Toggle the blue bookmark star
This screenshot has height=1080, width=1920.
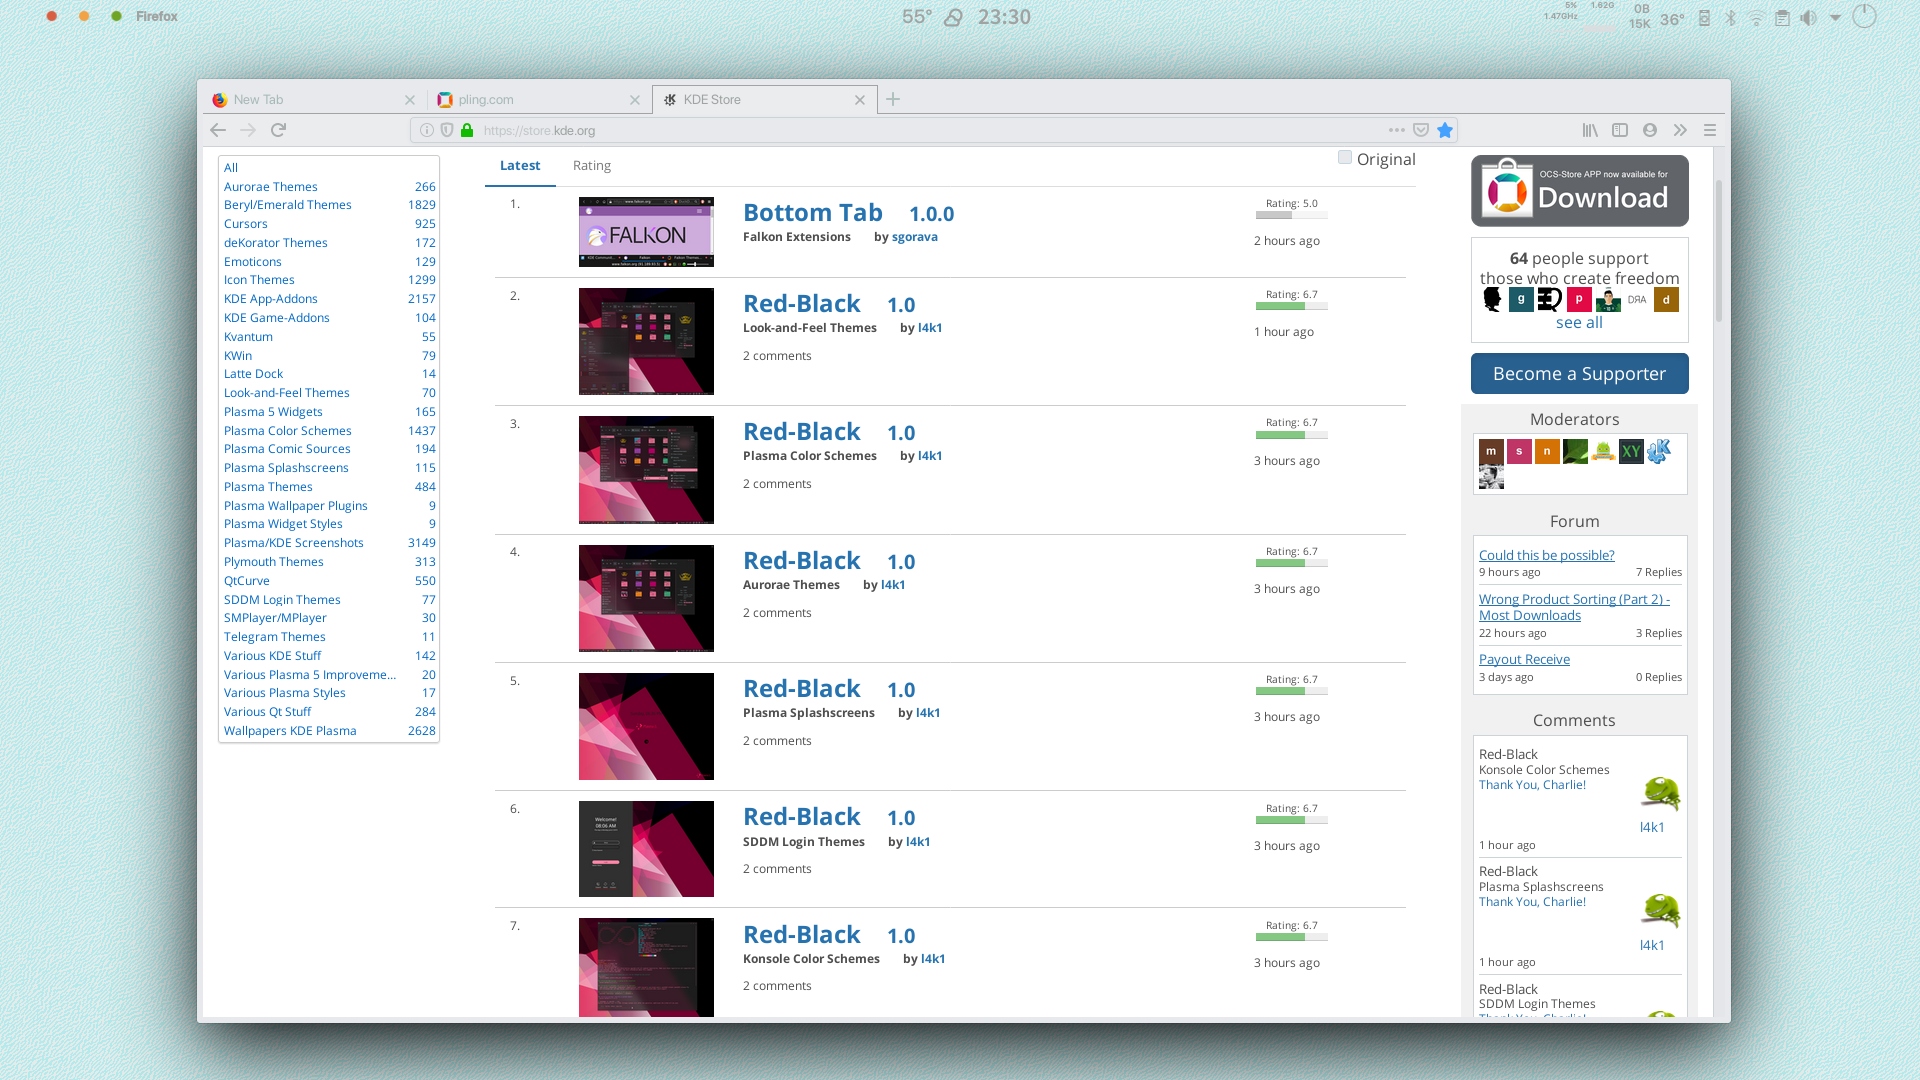click(1445, 130)
